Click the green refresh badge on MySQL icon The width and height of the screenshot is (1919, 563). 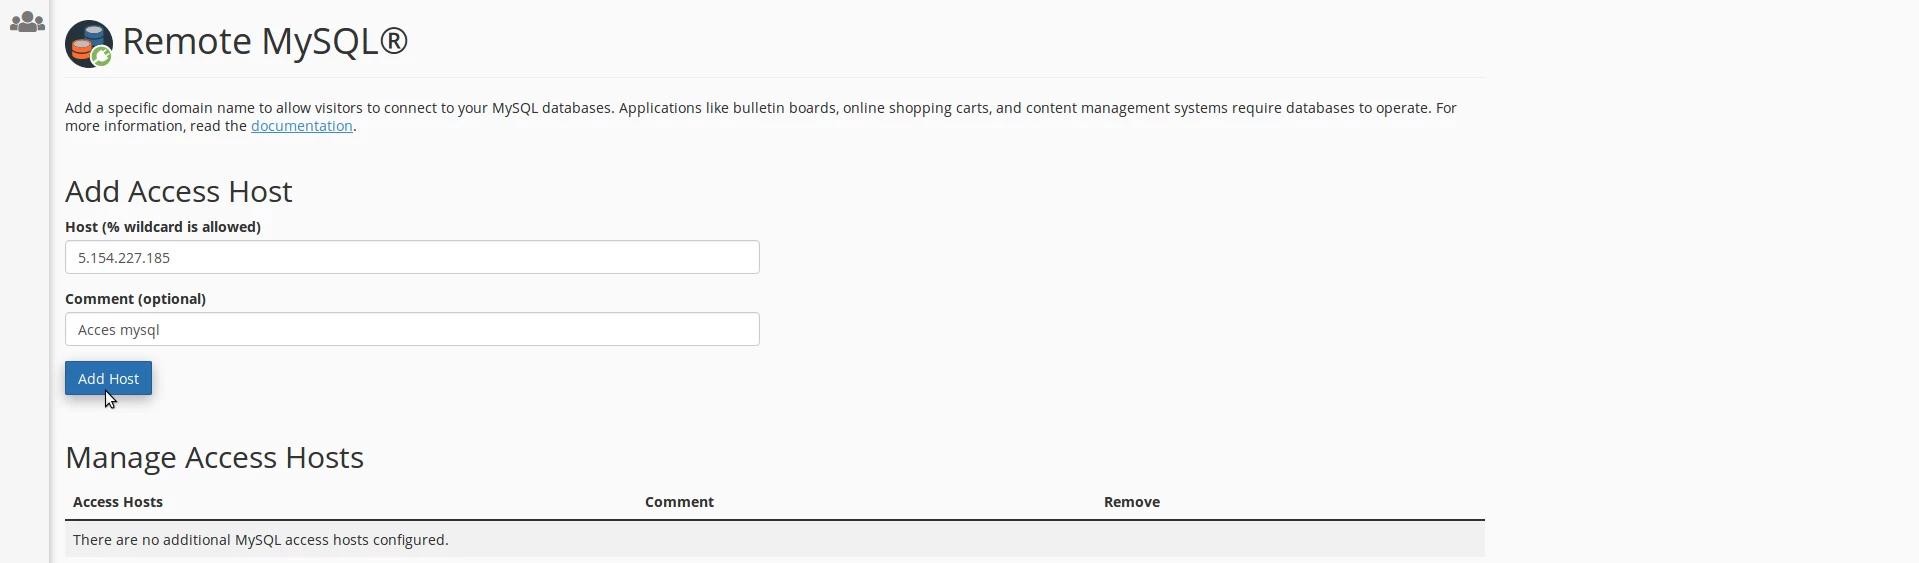coord(102,58)
